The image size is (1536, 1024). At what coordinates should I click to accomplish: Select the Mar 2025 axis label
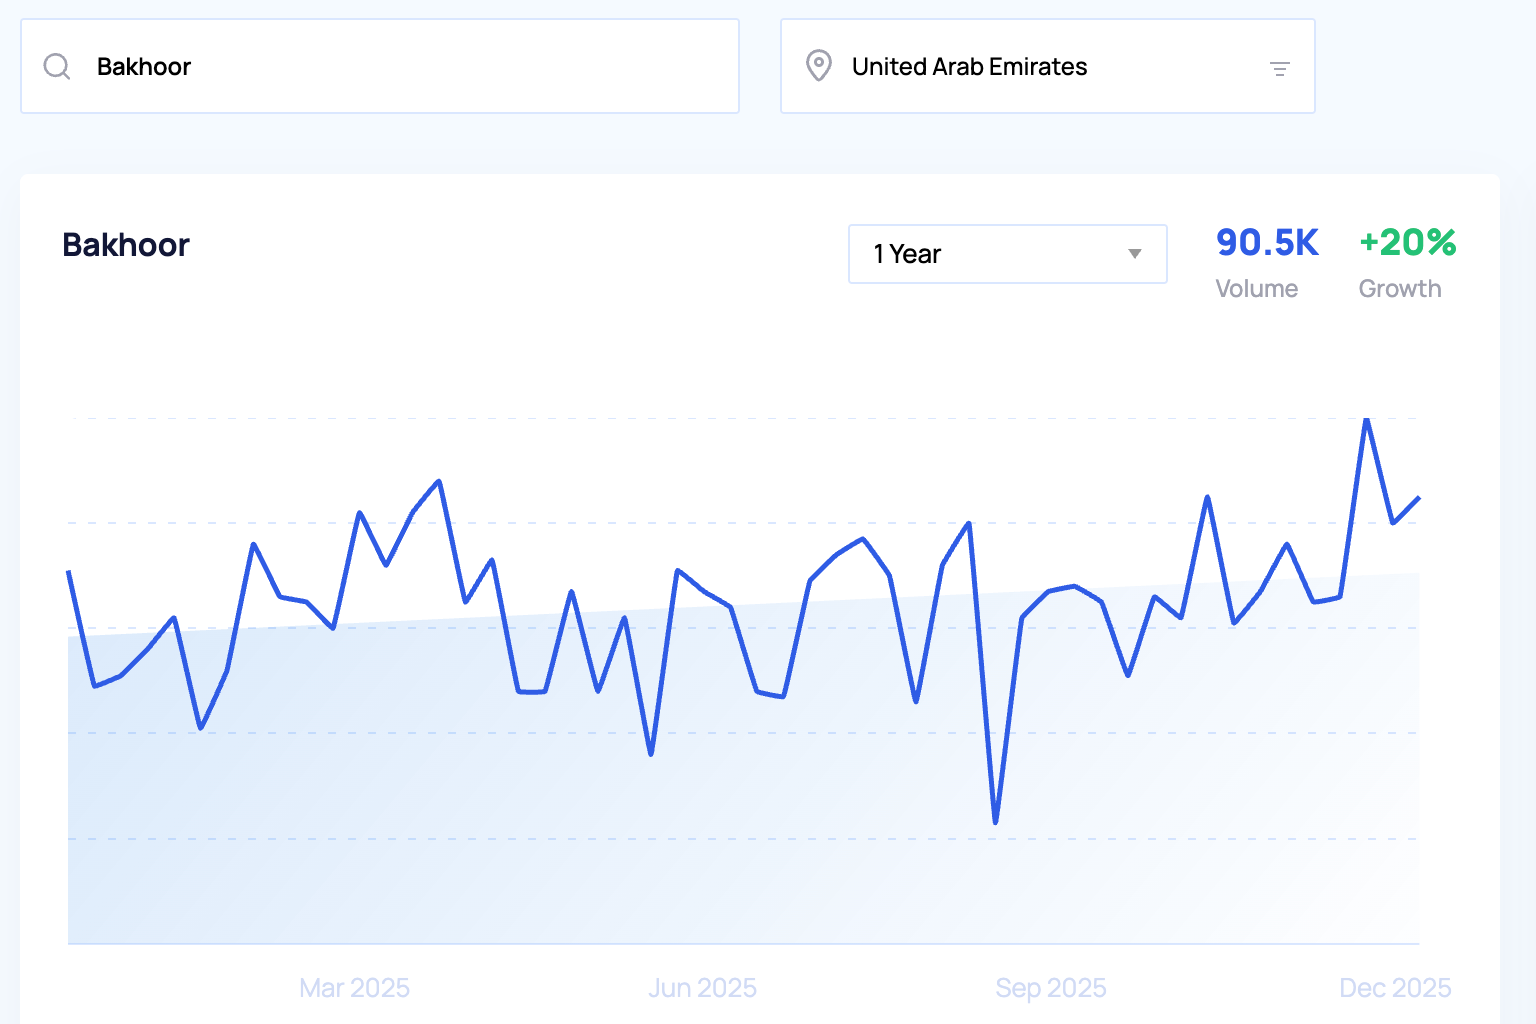point(354,988)
